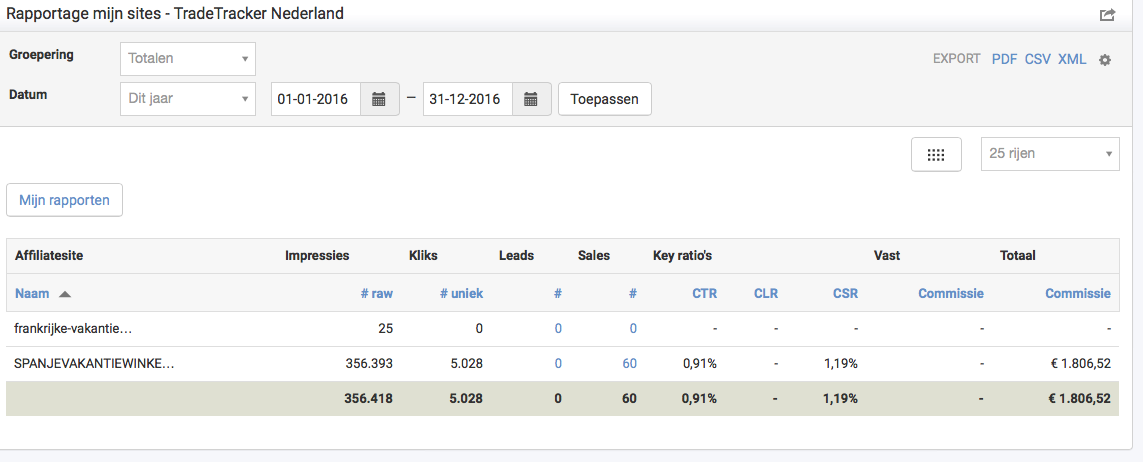The image size is (1143, 462).
Task: Sort by Leads '#' column header
Action: click(558, 294)
